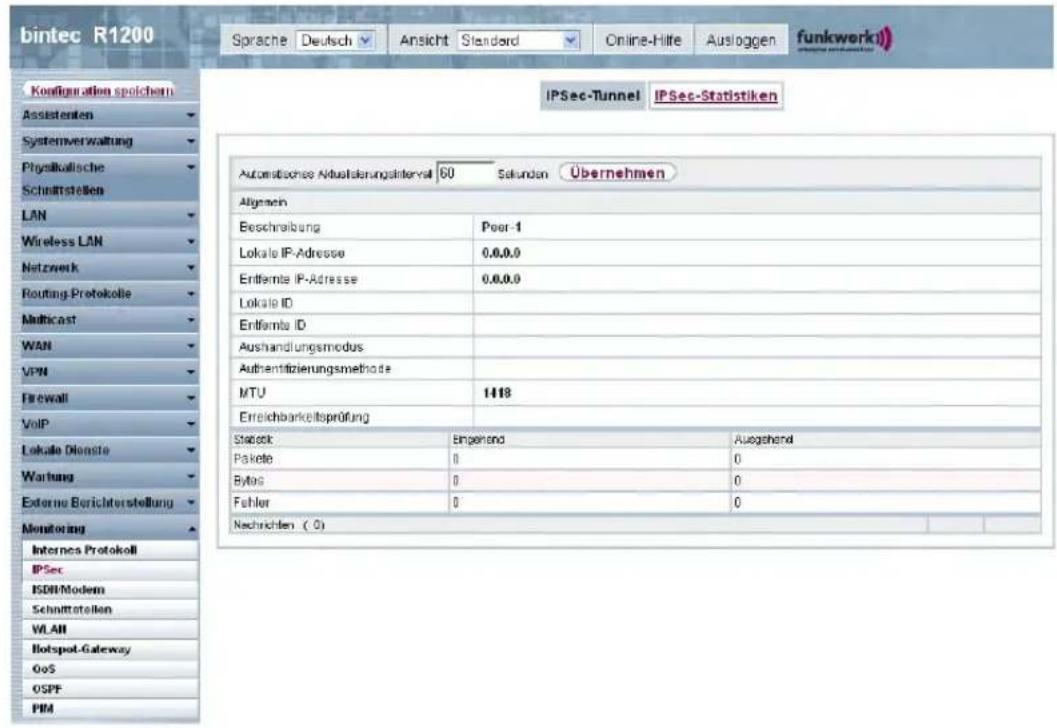Click the Eingehend column header
This screenshot has height=728, width=1057.
[x=479, y=439]
